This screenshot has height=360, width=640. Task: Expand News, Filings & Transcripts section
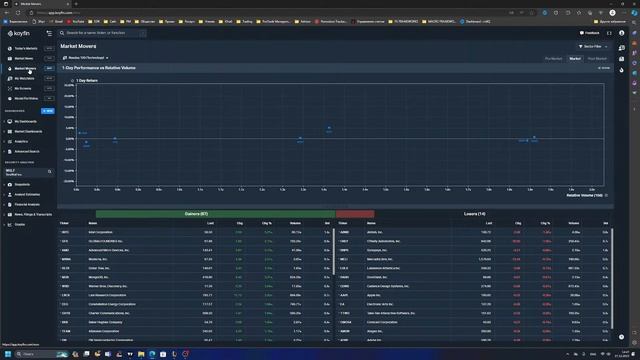pos(33,214)
